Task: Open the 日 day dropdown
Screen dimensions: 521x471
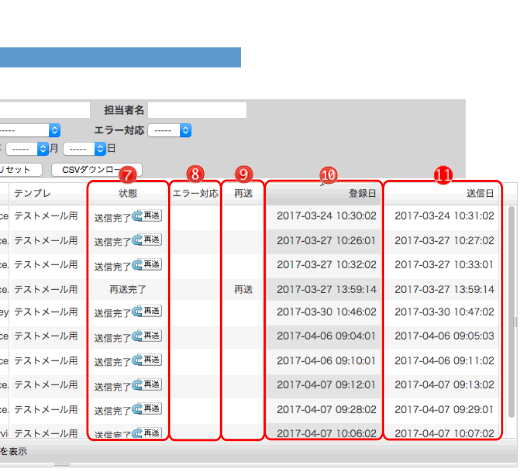Action: click(x=85, y=149)
